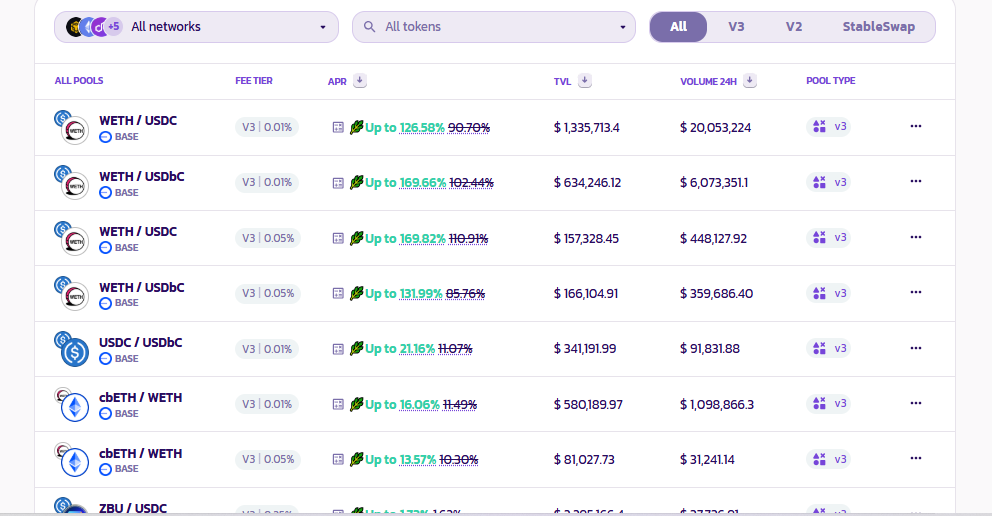Click the Up to 169.82% APR link
992x516 pixels.
point(405,238)
